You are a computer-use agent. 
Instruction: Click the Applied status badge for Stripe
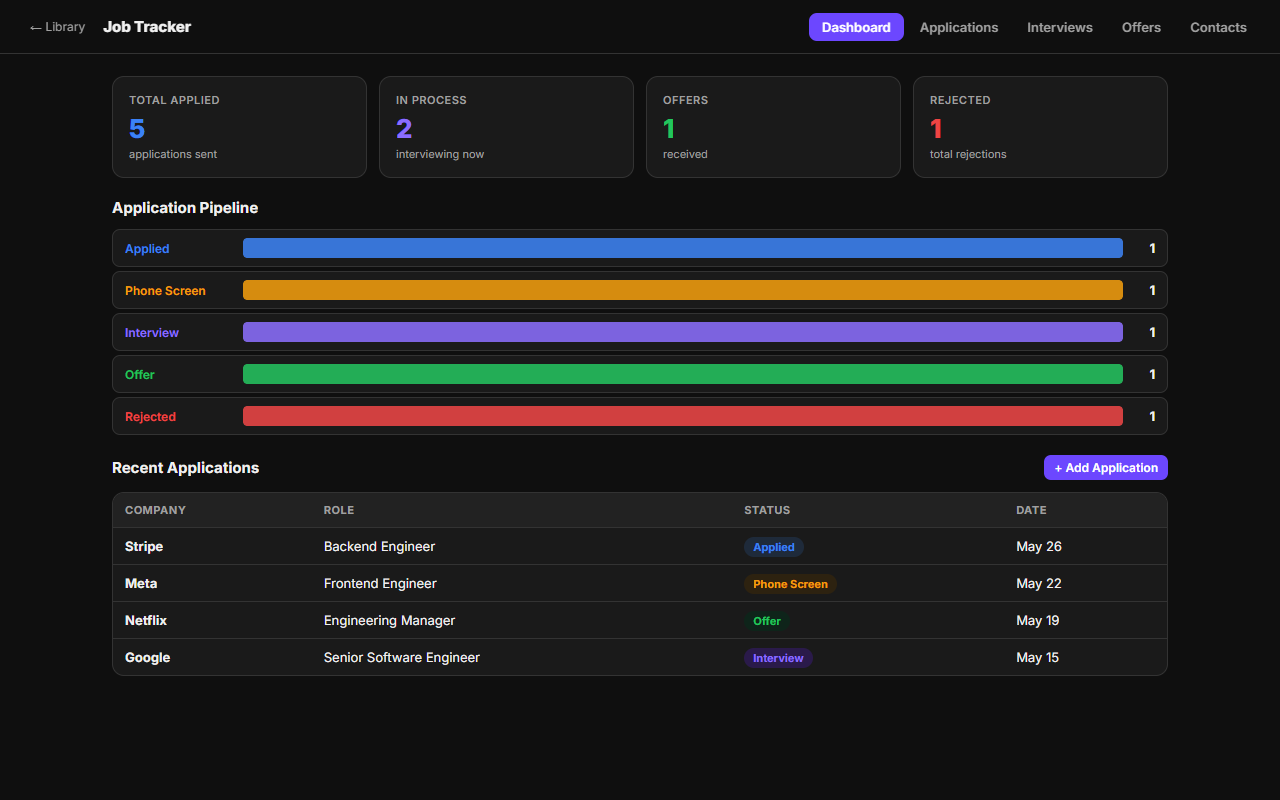click(774, 547)
